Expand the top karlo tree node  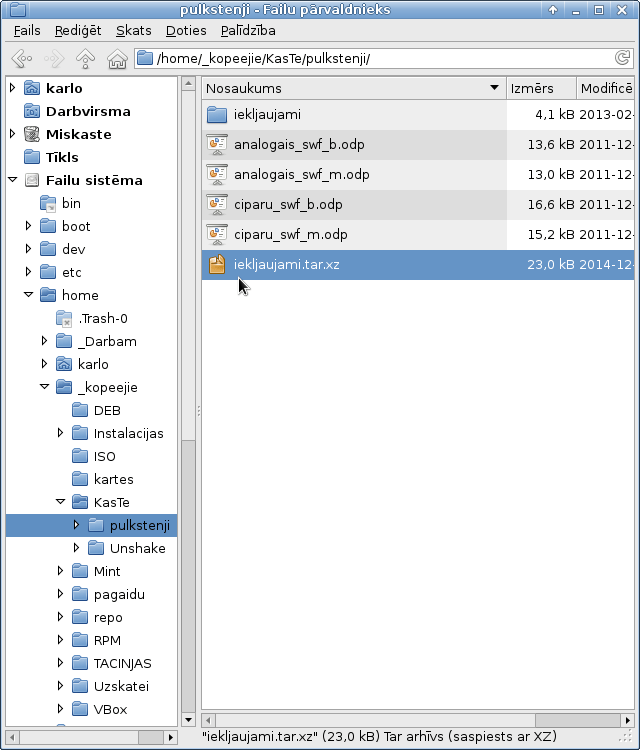12,88
